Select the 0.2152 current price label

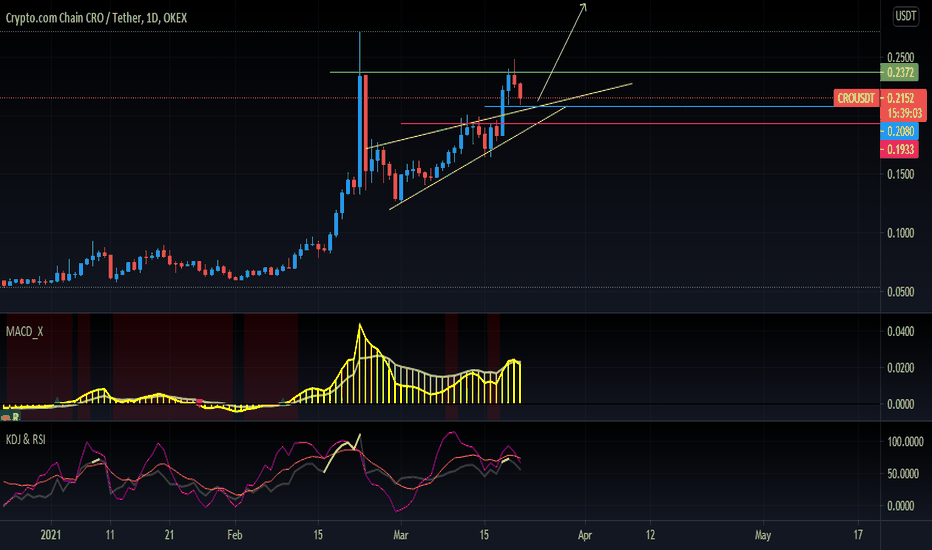tap(901, 98)
